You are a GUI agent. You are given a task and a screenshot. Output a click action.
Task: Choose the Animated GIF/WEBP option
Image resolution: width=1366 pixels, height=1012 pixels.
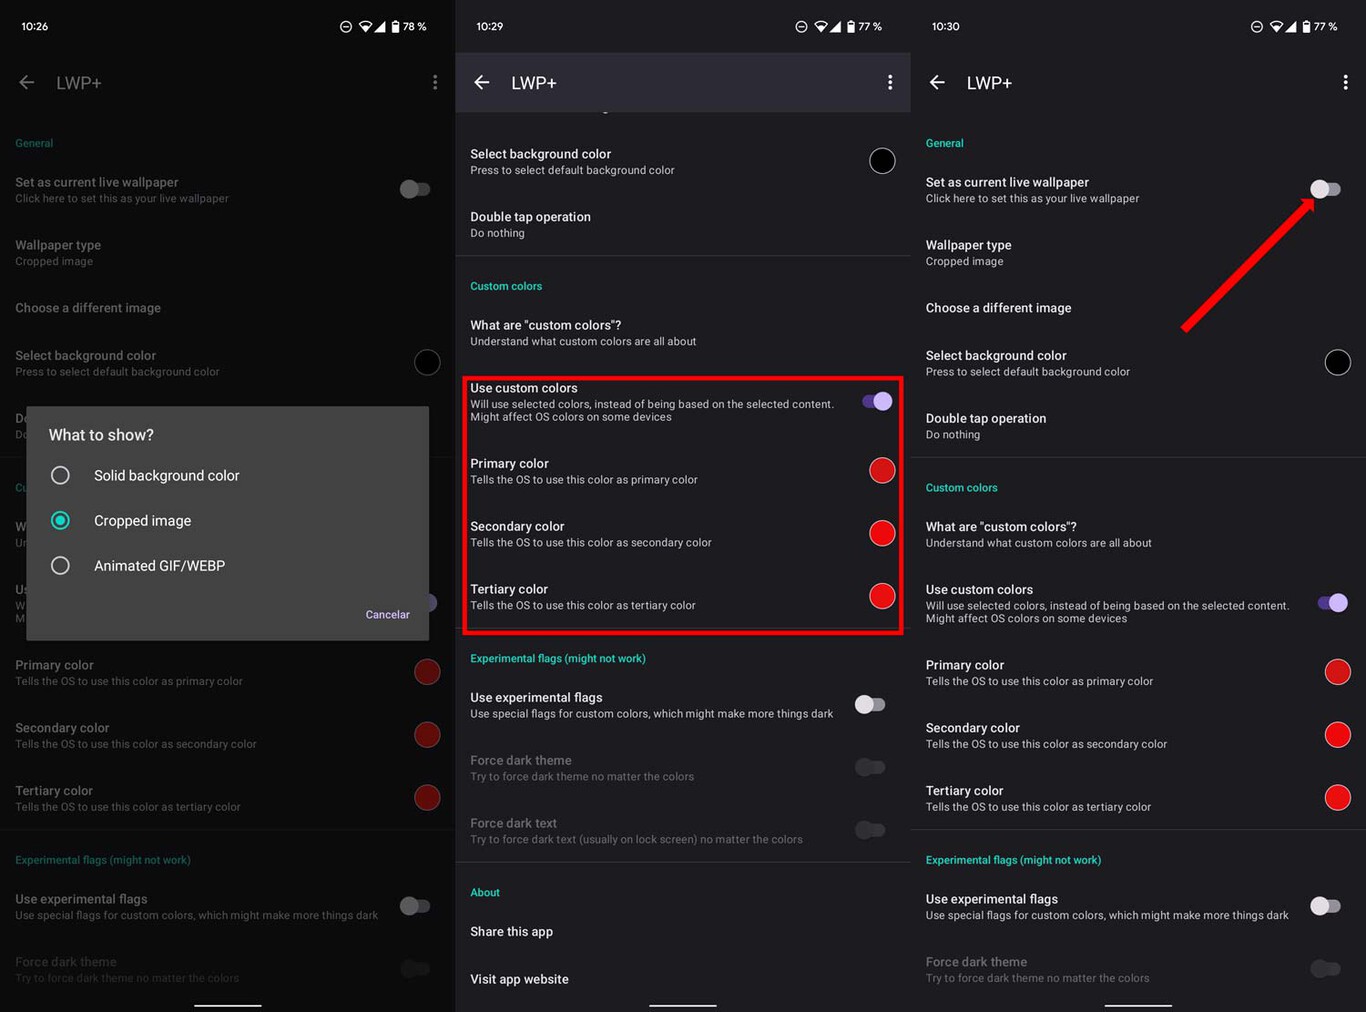coord(60,565)
